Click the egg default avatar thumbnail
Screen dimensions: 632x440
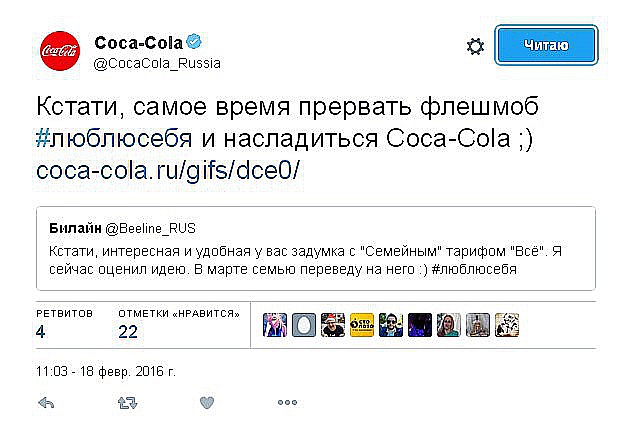[304, 324]
